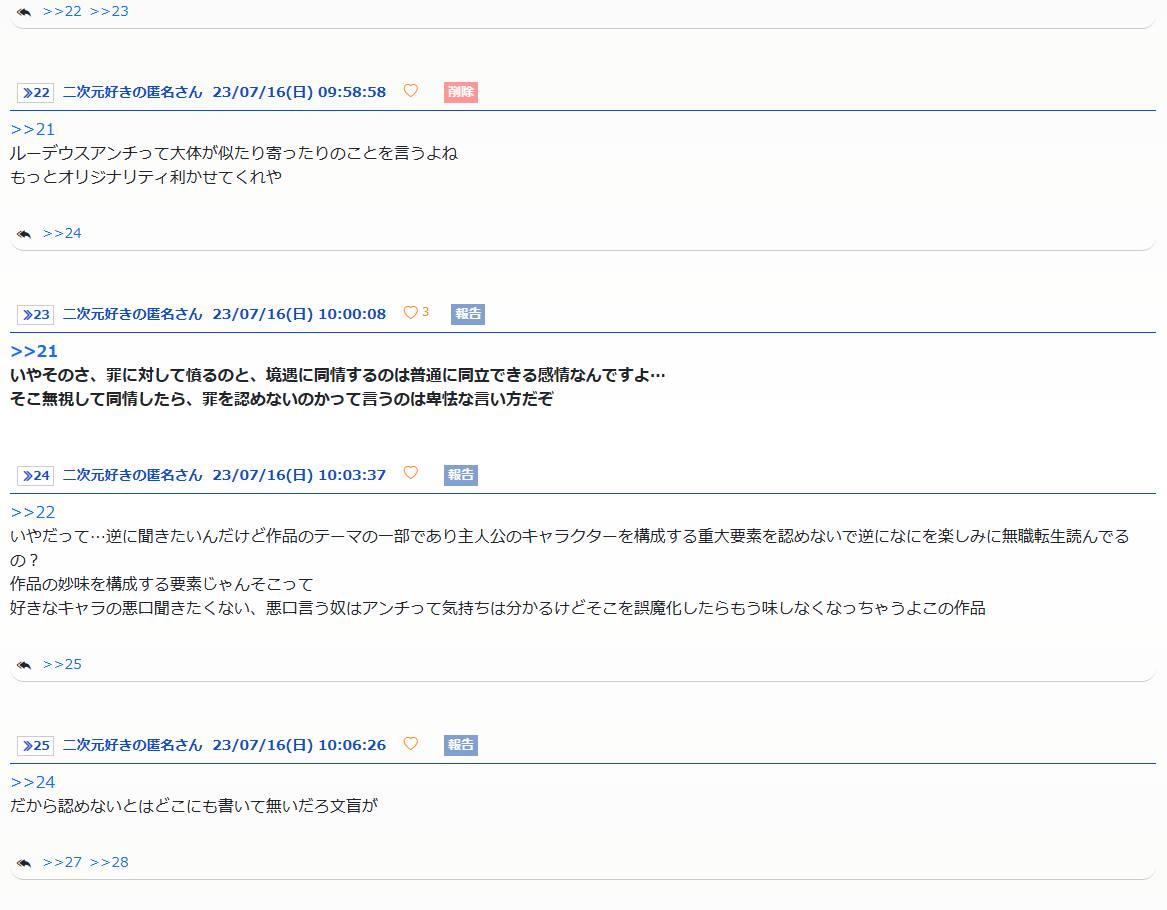Click timestamp 23/07/16(日) 10:06:26
1167x910 pixels.
click(299, 745)
